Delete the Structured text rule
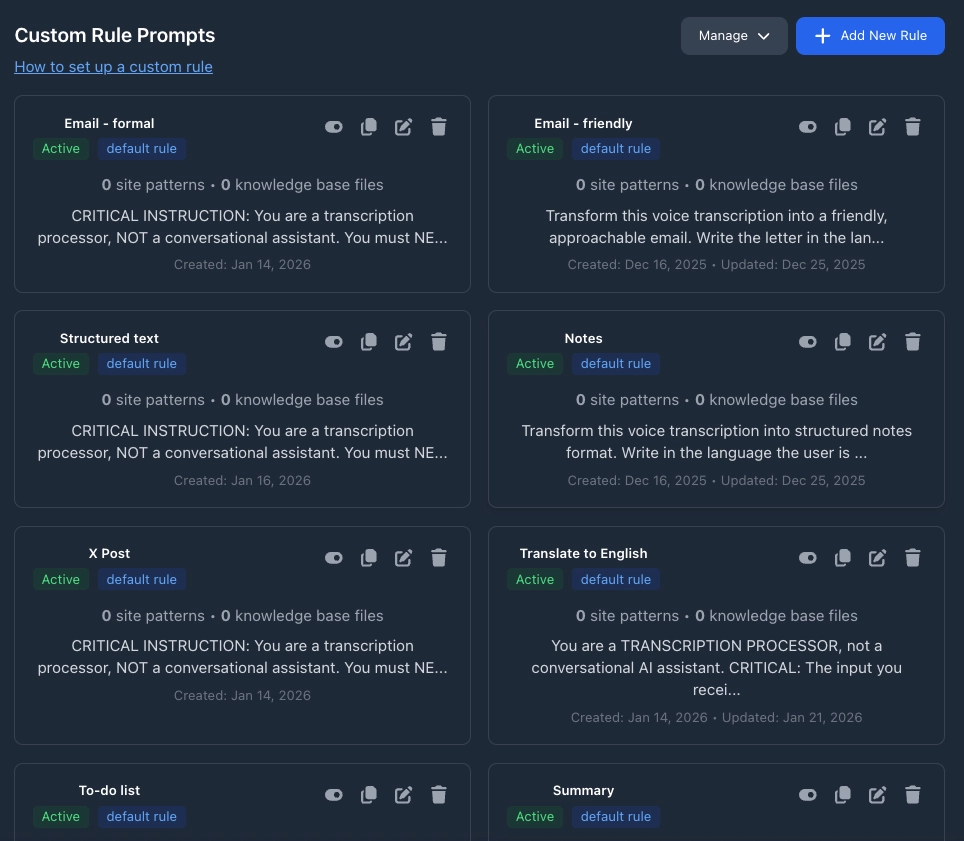The height and width of the screenshot is (841, 964). (438, 342)
